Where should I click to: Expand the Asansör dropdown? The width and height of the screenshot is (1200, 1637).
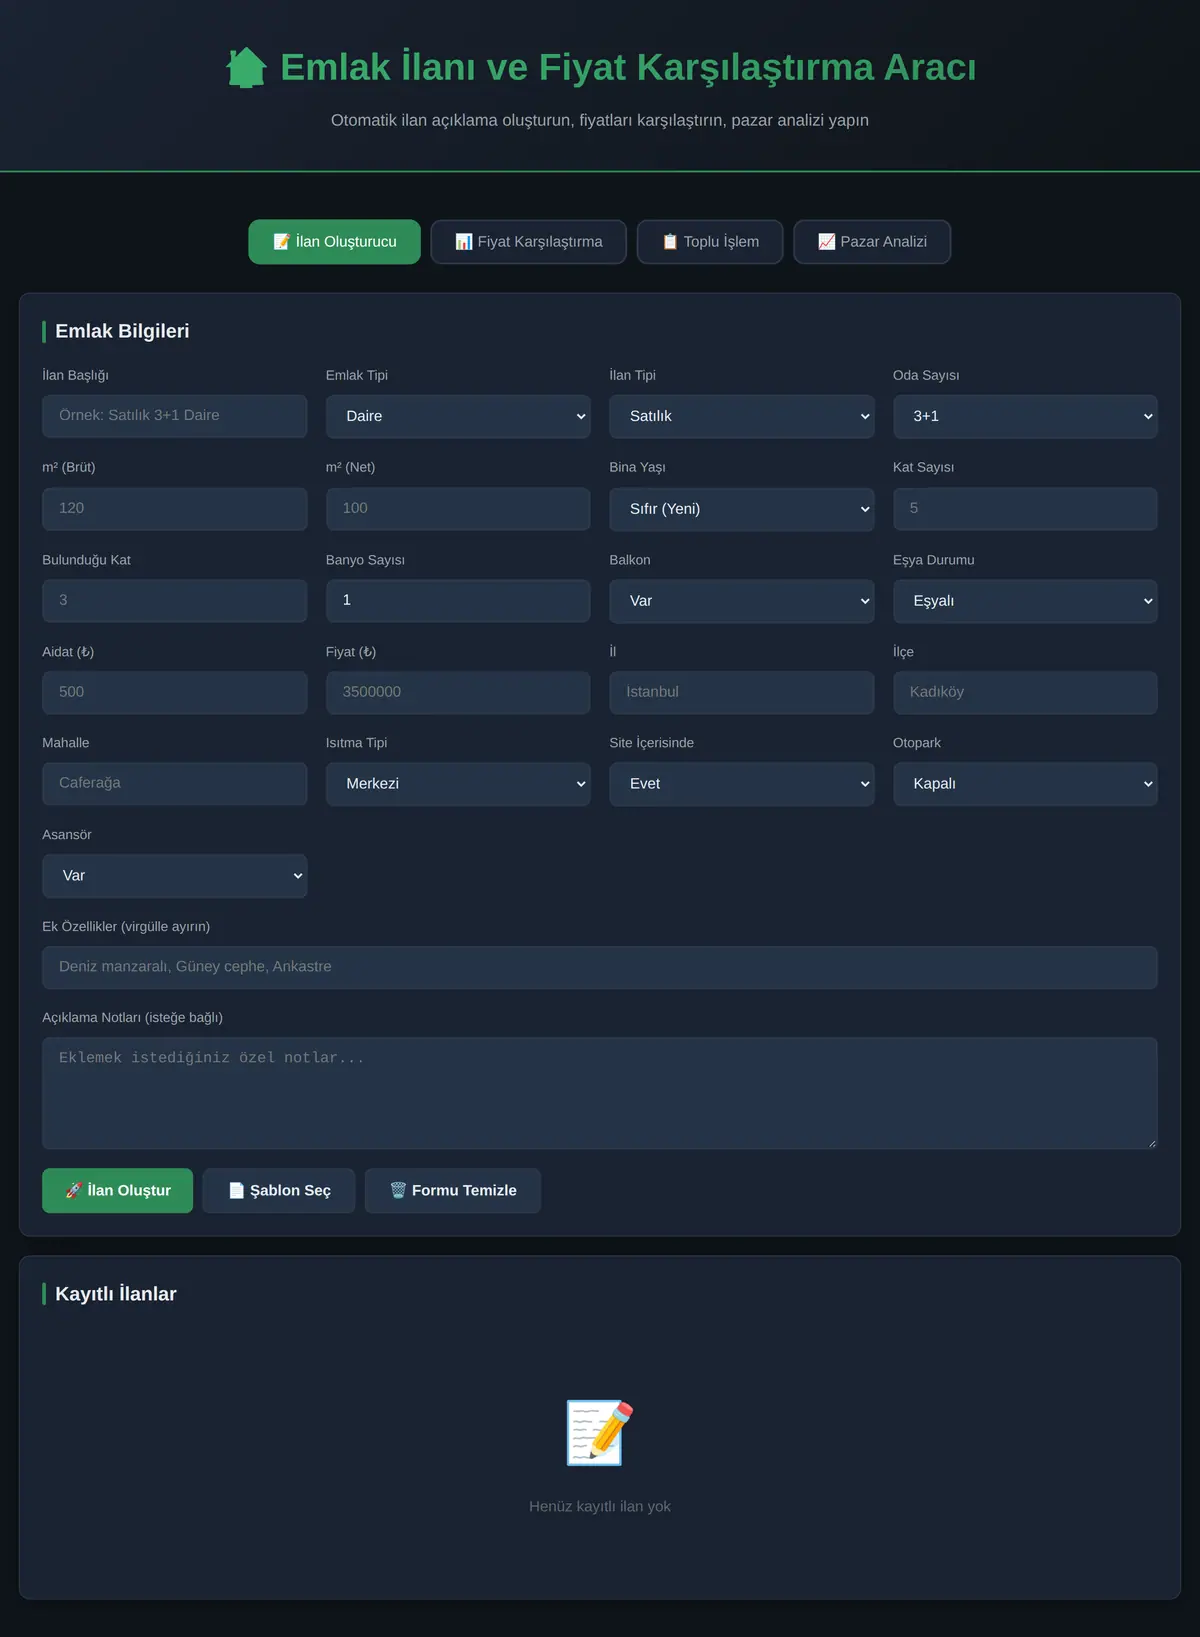[x=174, y=876]
